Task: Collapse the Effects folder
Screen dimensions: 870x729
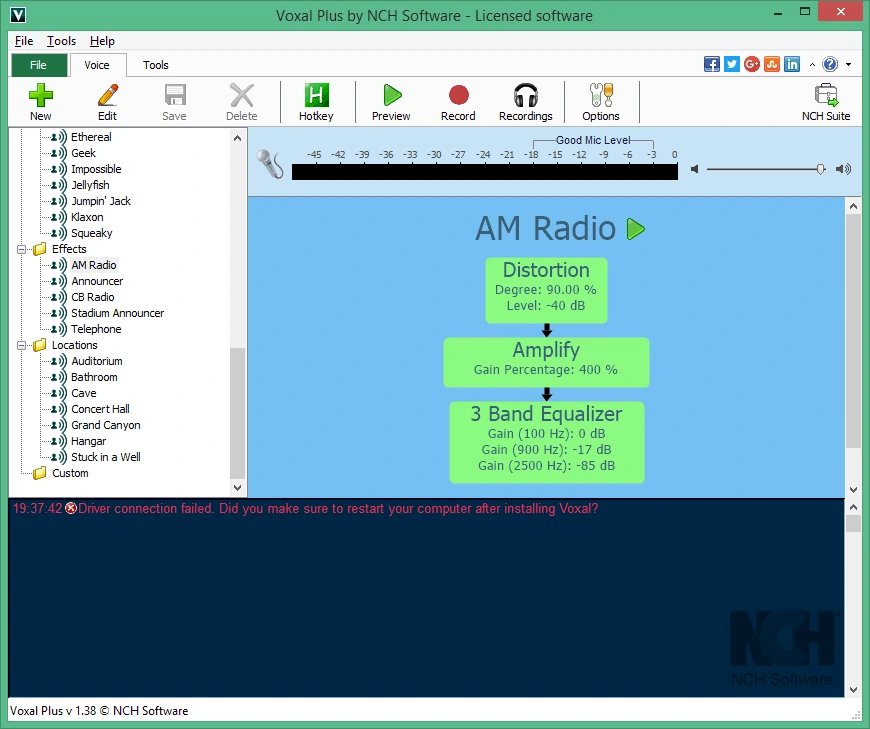Action: 21,250
